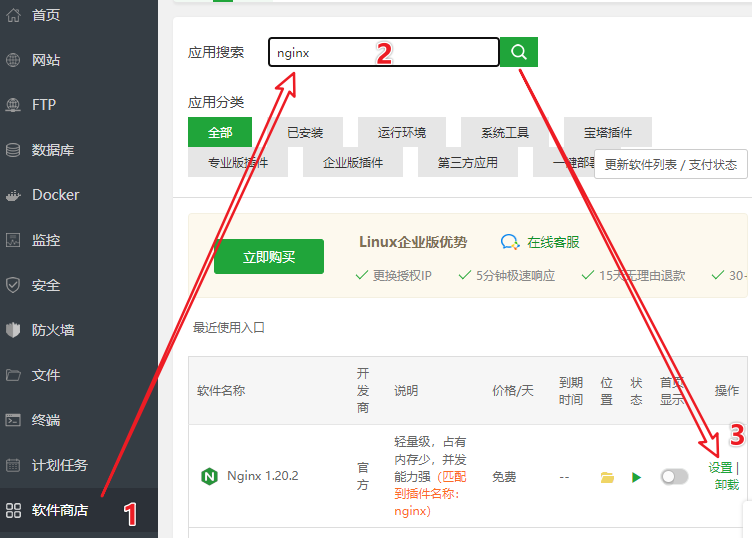Focus the 应用搜索 input field
This screenshot has height=538, width=752.
(x=384, y=52)
